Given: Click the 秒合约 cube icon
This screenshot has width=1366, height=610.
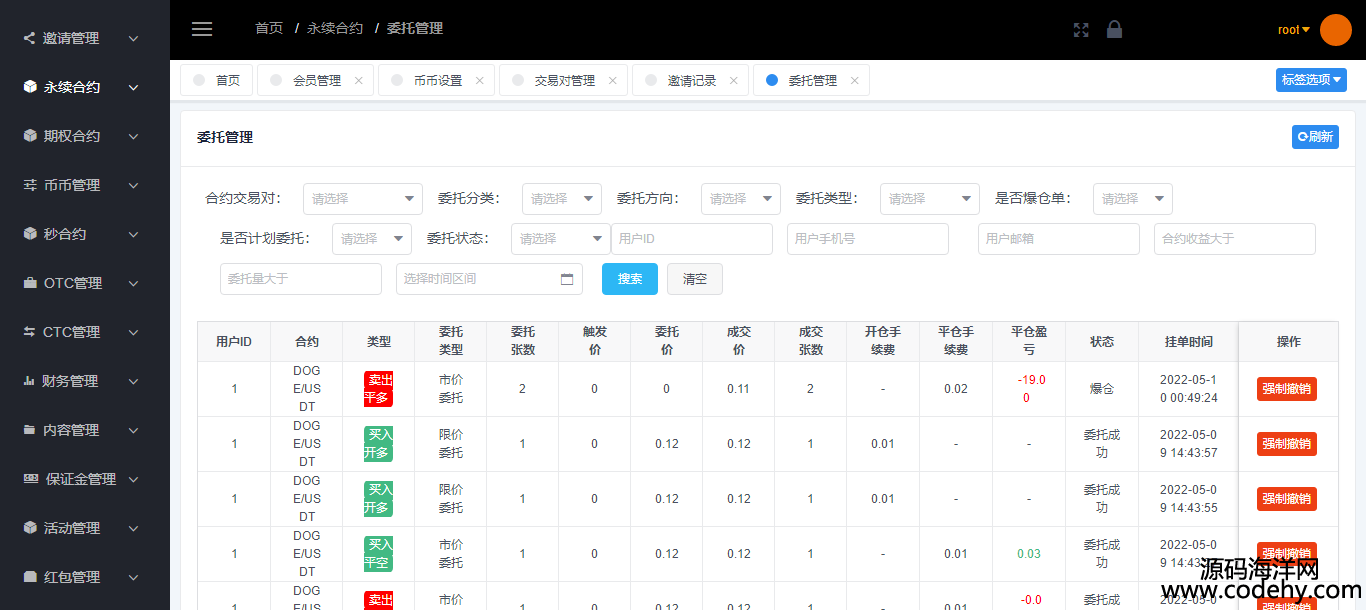Looking at the screenshot, I should [x=30, y=234].
